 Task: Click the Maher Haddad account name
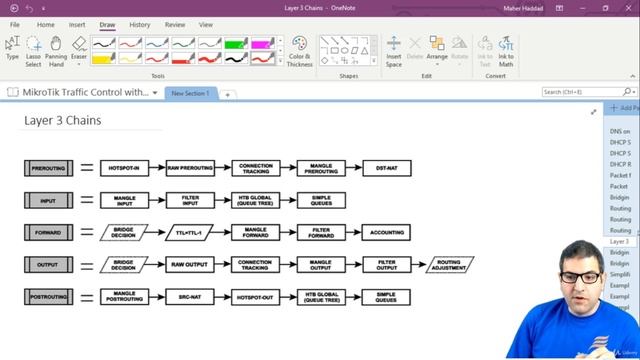[x=523, y=8]
